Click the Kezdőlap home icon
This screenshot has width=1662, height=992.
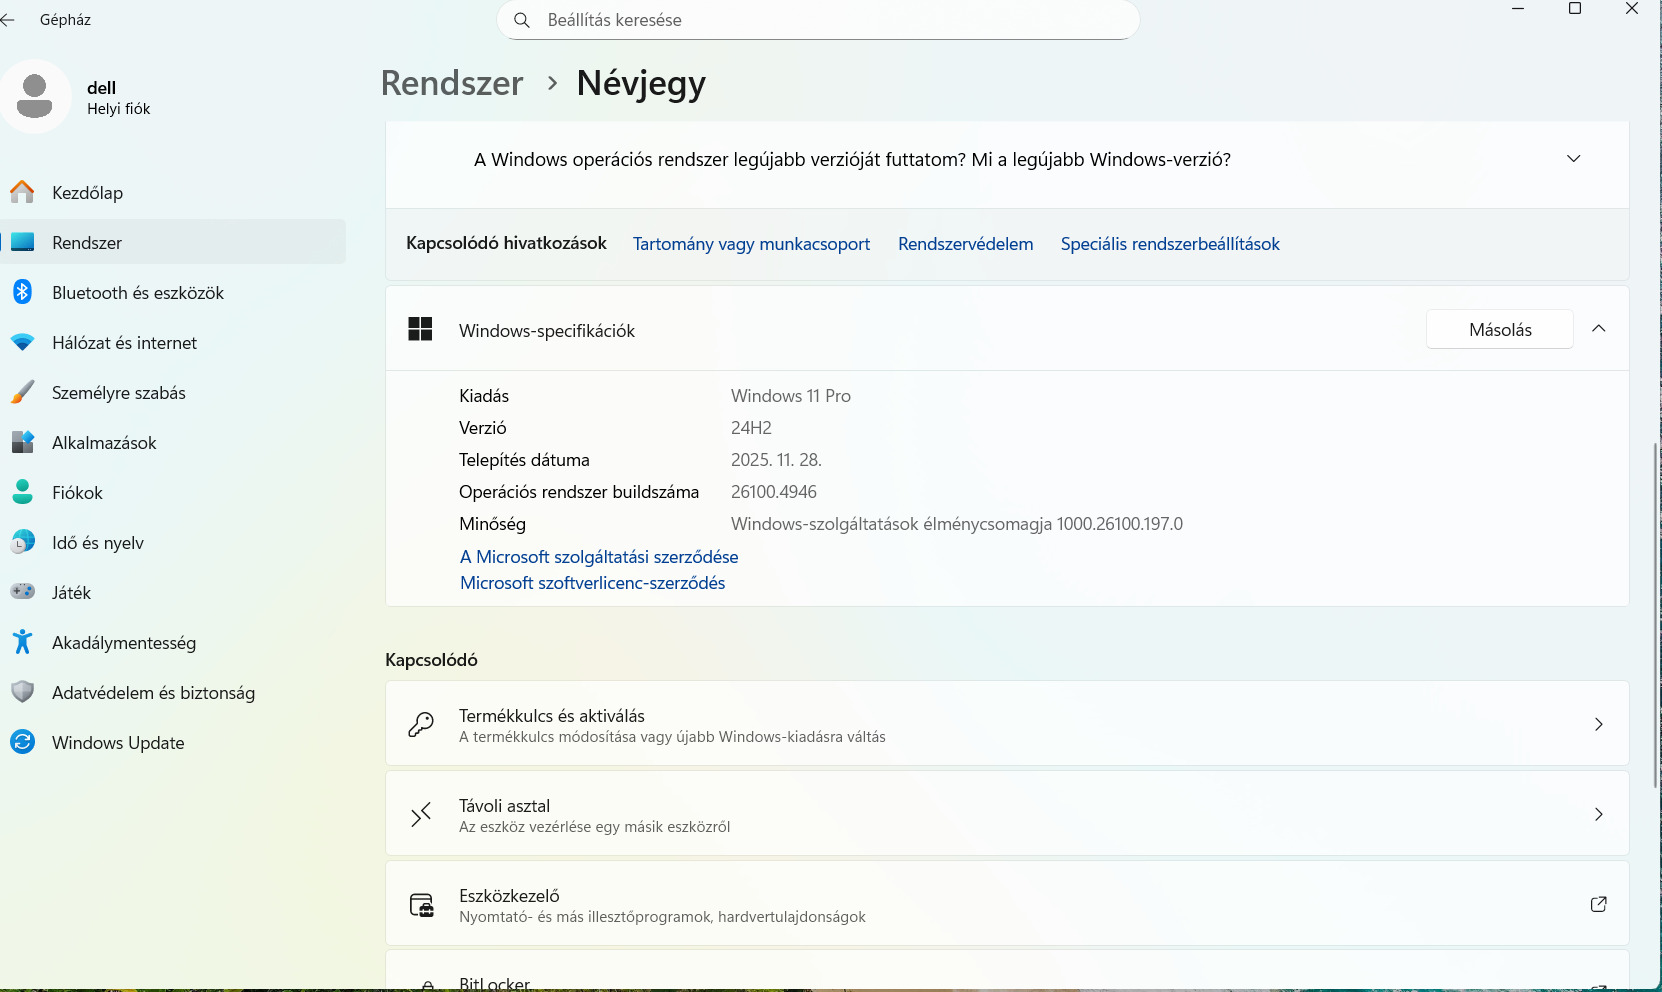point(22,192)
